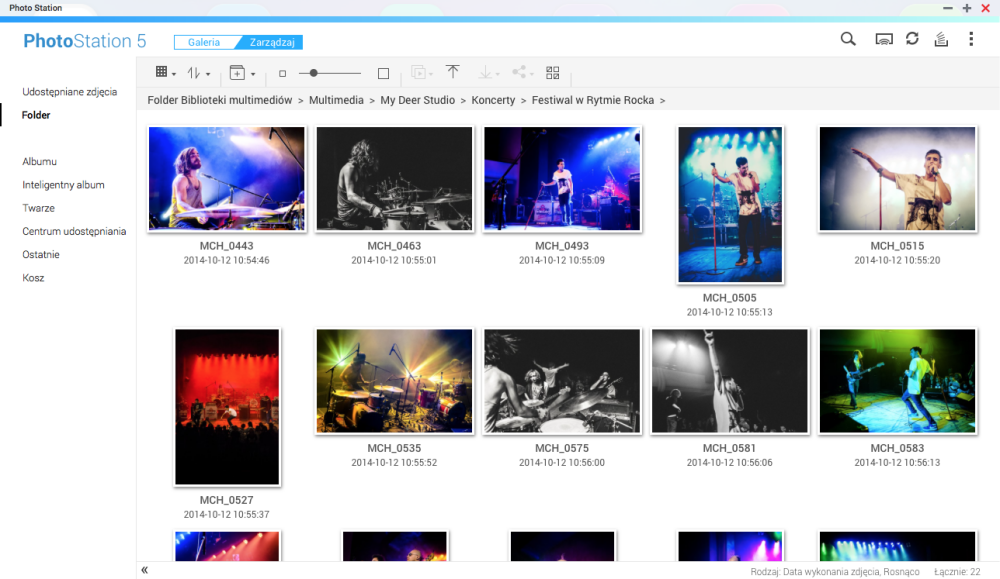The width and height of the screenshot is (1000, 579).
Task: Select thumbnail MCH_0575
Action: (562, 381)
